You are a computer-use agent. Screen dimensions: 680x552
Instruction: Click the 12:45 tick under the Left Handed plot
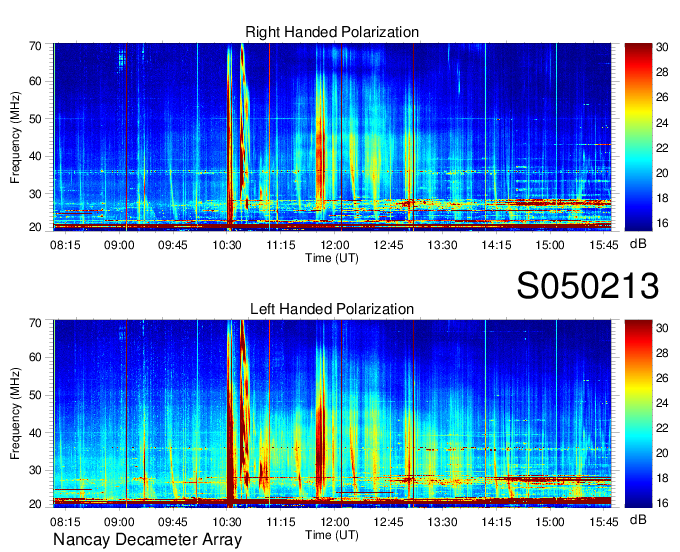(389, 522)
